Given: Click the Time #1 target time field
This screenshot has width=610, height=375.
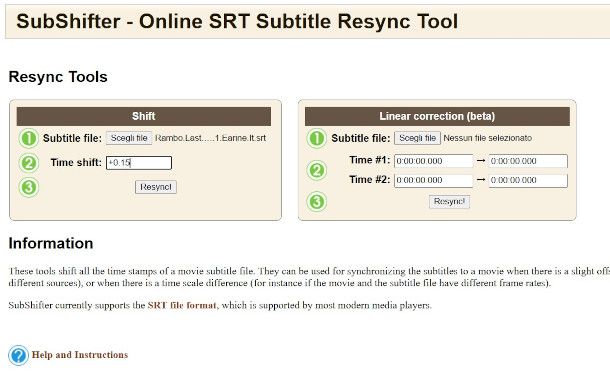Looking at the screenshot, I should [528, 161].
